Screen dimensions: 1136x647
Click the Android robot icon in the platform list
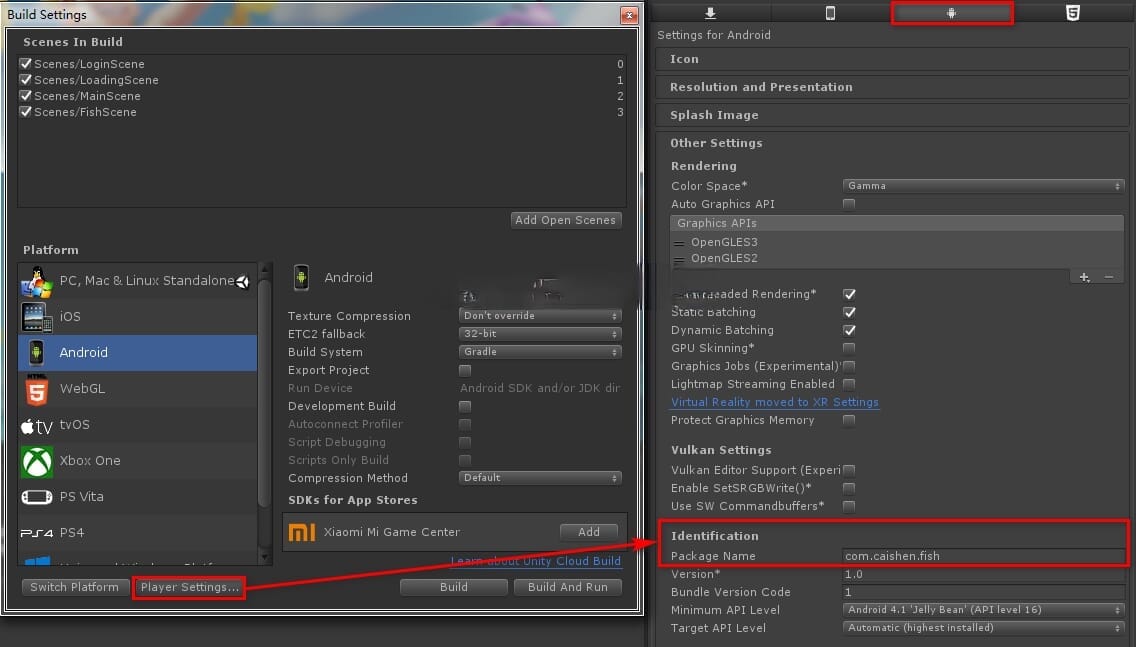tap(36, 353)
